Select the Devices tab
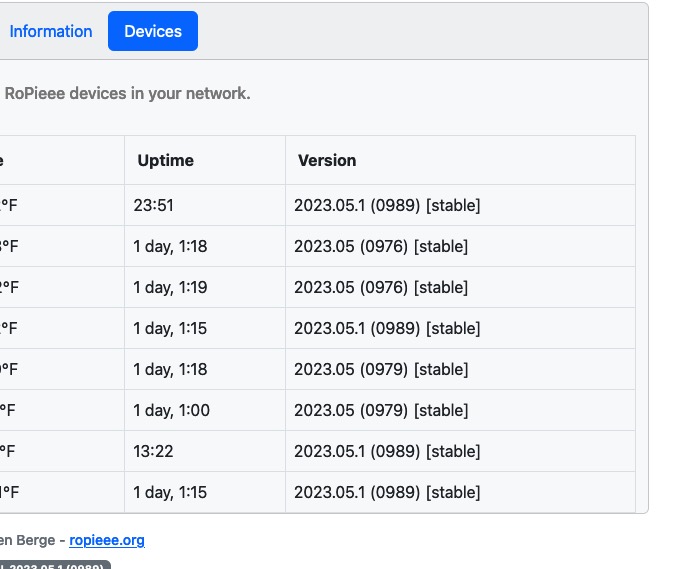The height and width of the screenshot is (569, 682). (153, 31)
